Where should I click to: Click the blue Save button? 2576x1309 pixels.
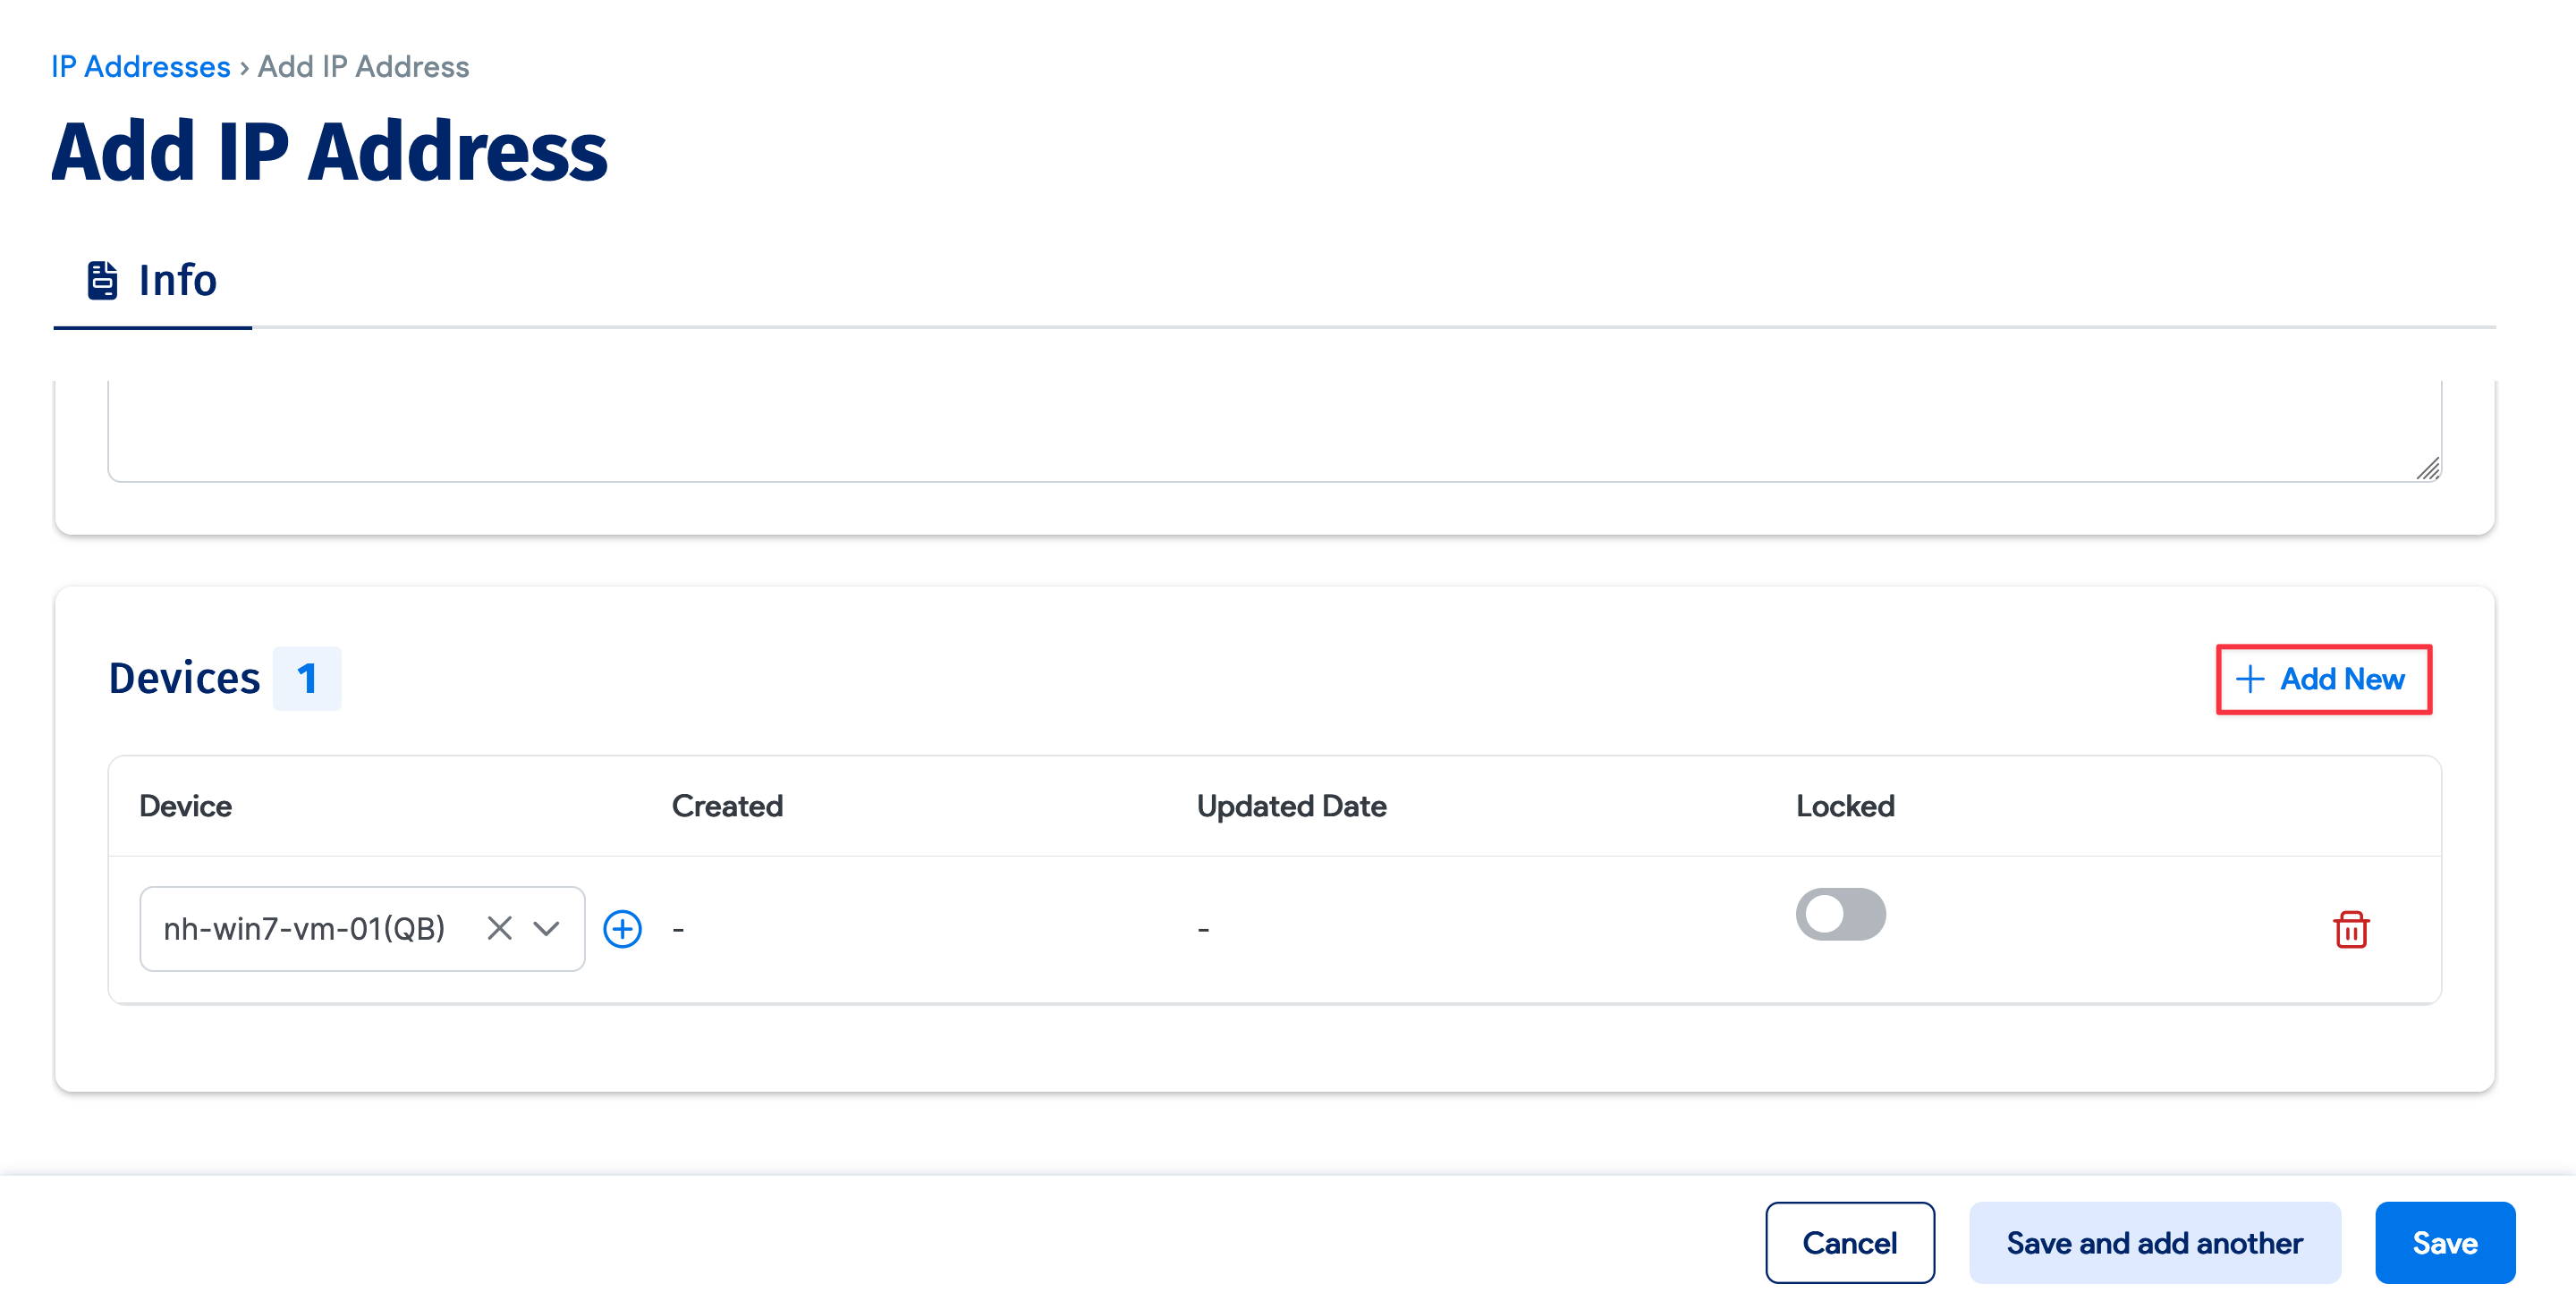[2444, 1243]
